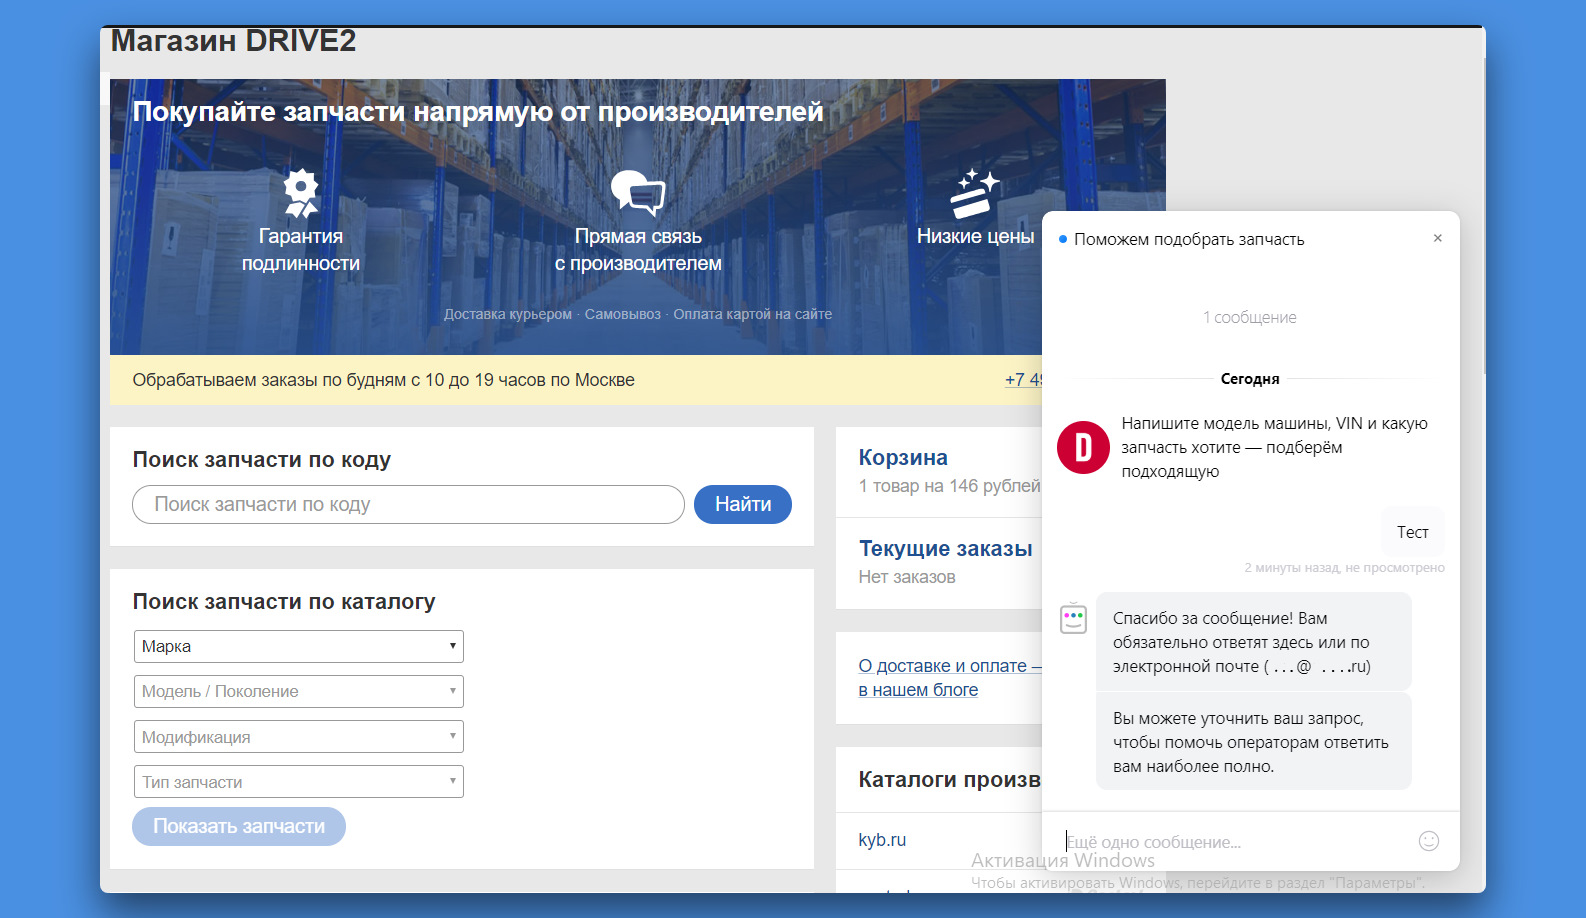Open the Модель / Поколение dropdown
This screenshot has height=918, width=1586.
(299, 691)
